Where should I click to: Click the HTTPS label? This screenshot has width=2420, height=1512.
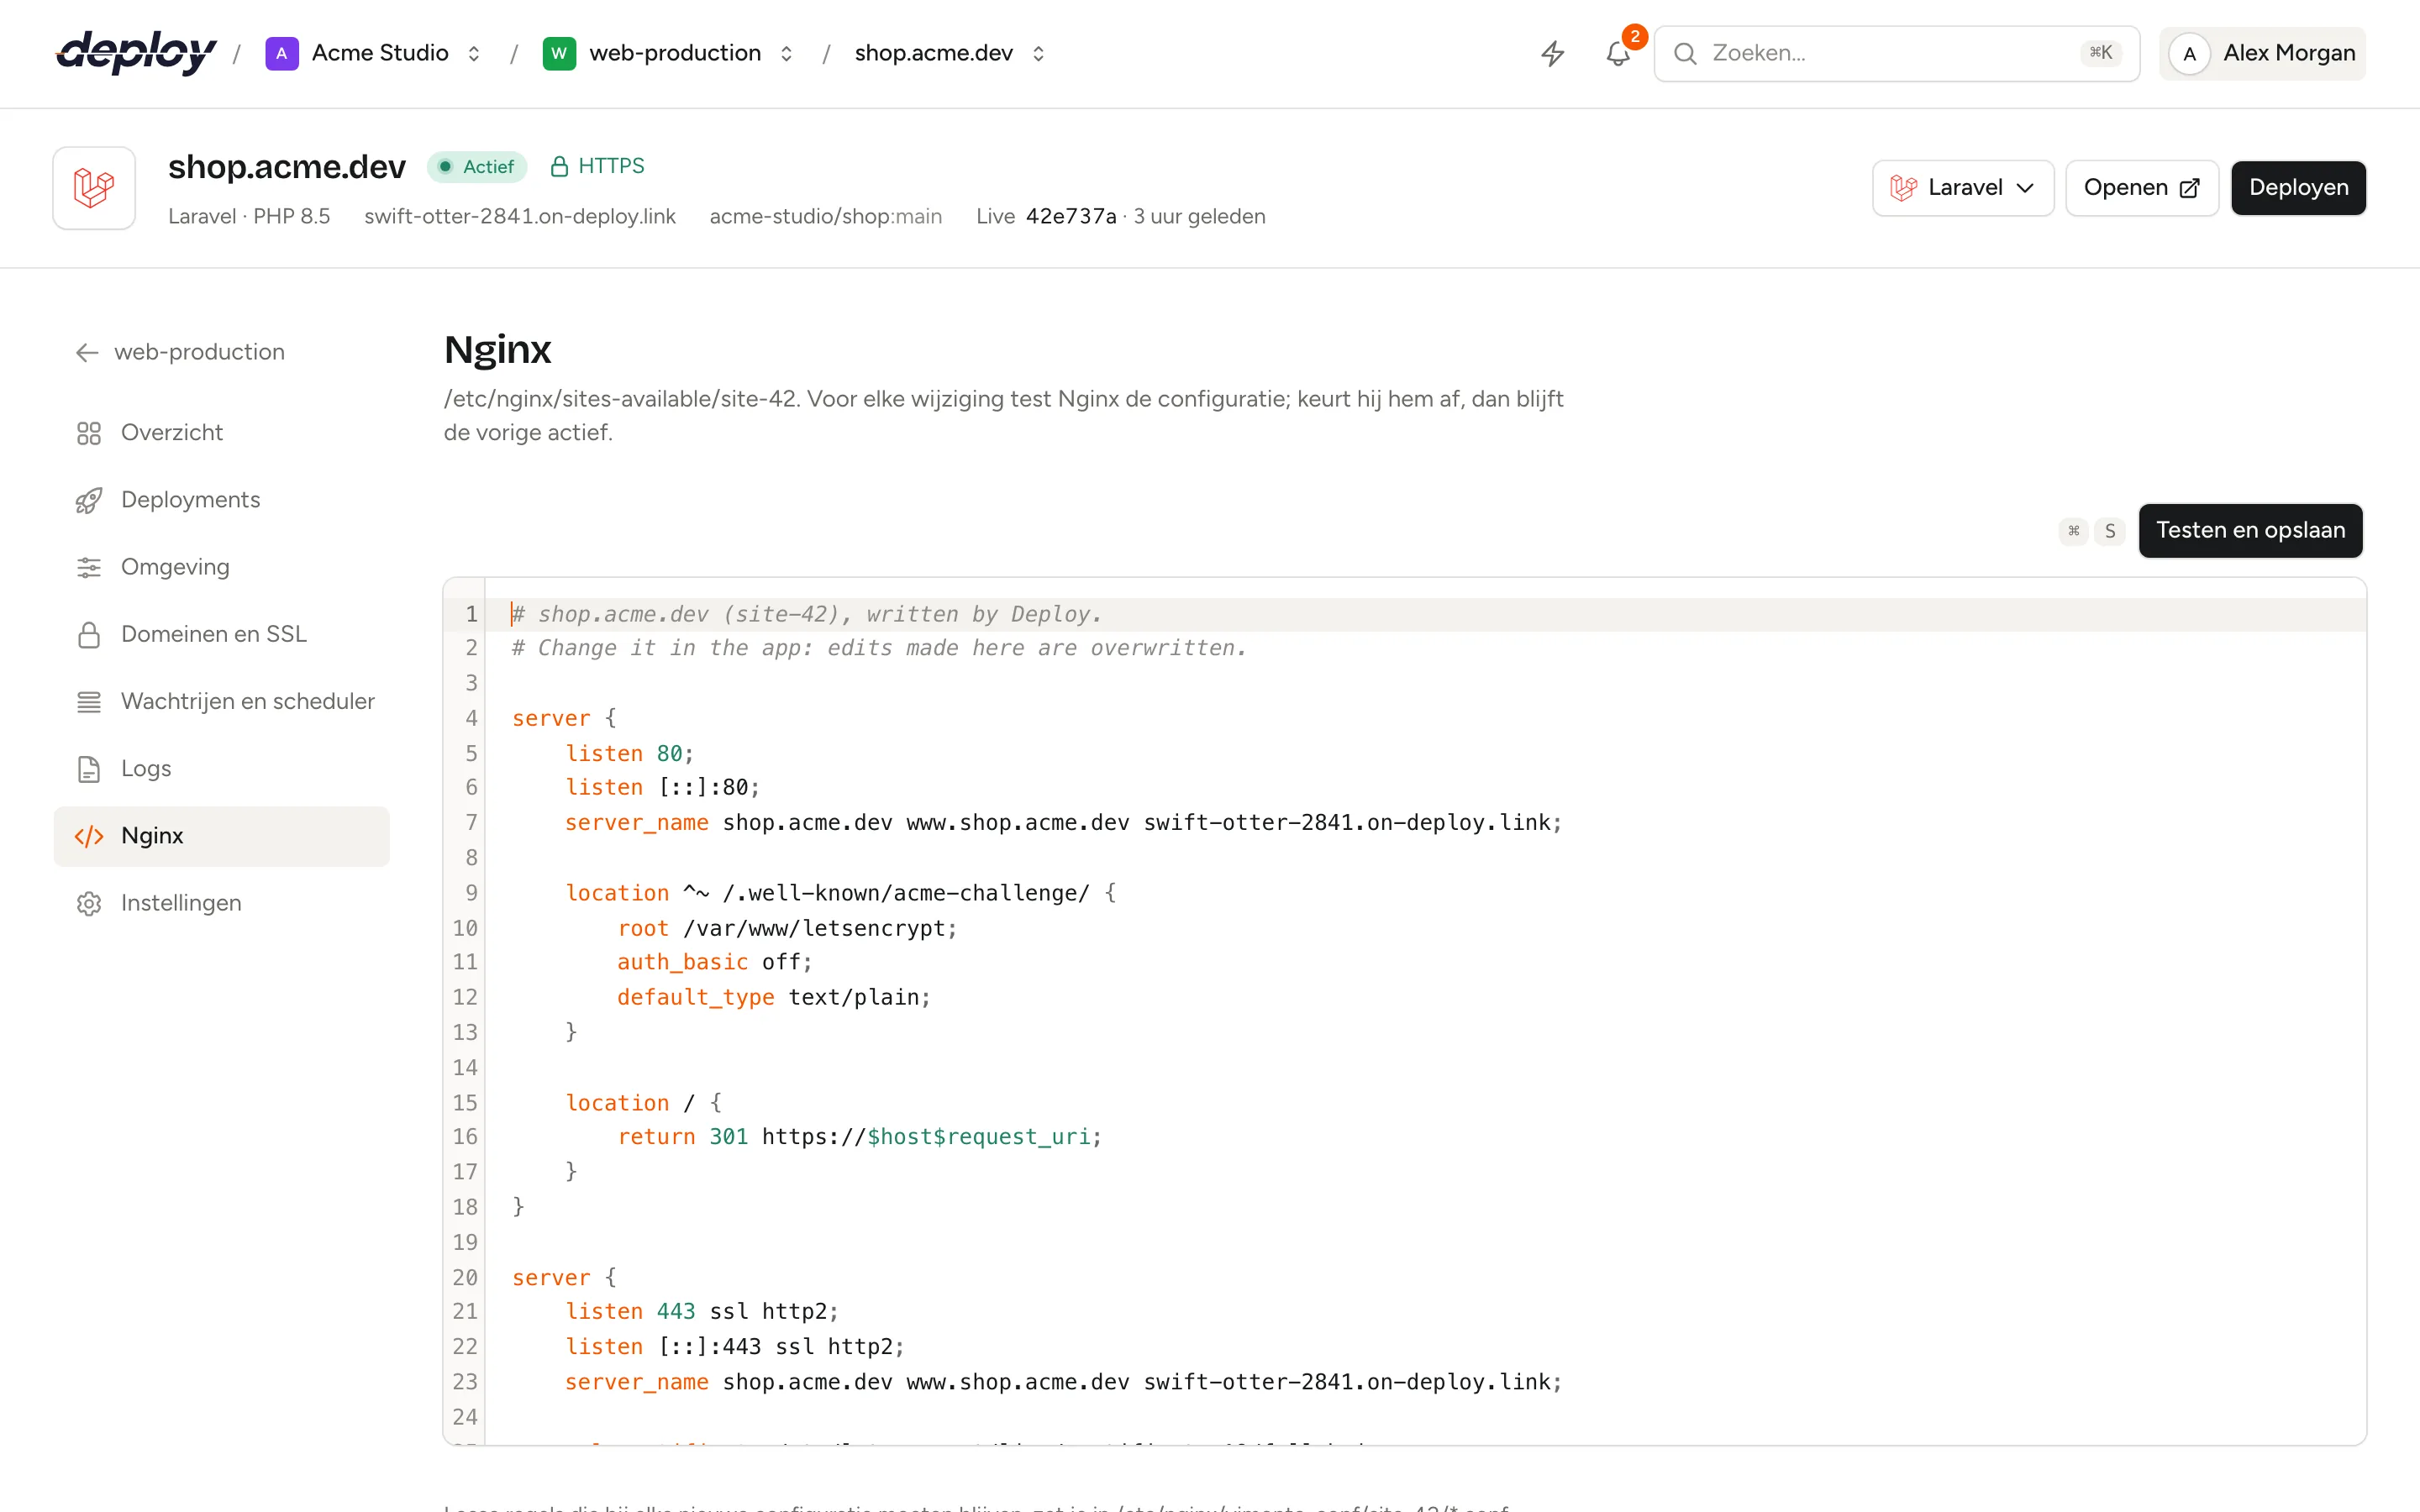611,166
